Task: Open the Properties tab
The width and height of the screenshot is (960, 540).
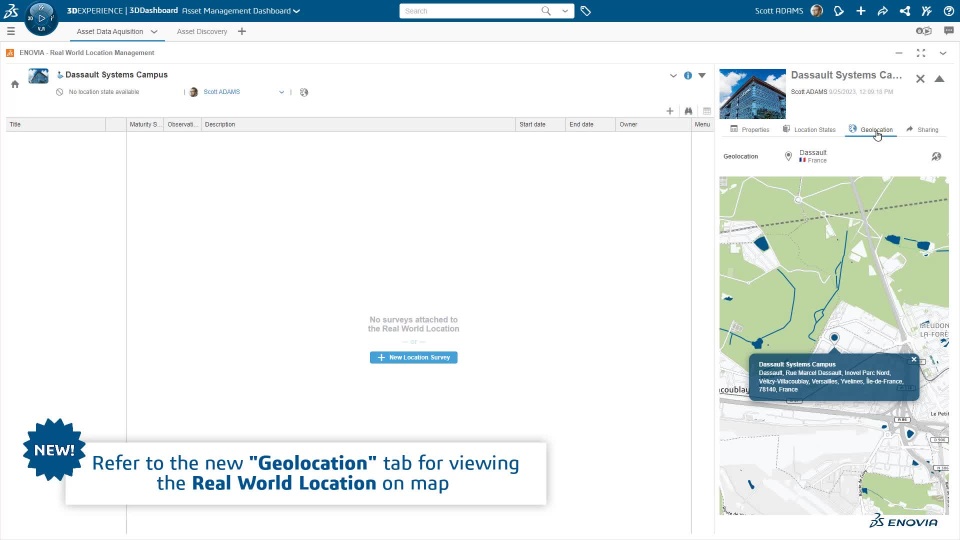Action: [749, 129]
